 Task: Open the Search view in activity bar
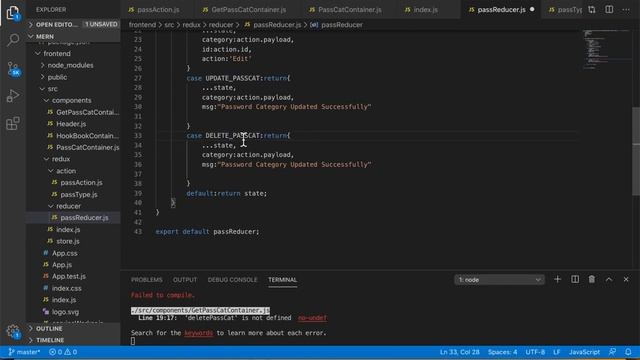[x=13, y=40]
